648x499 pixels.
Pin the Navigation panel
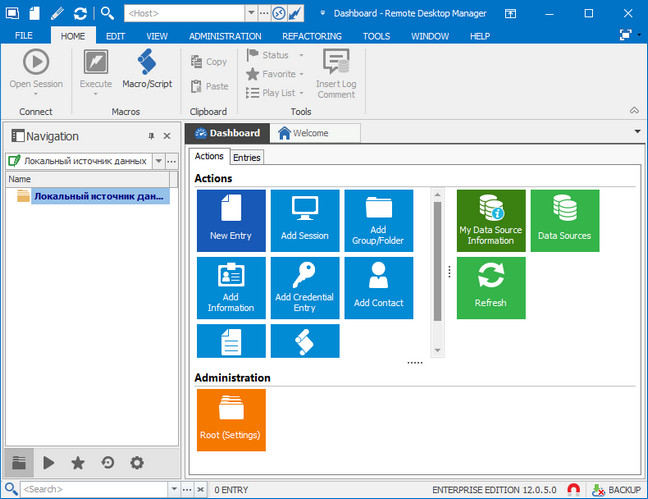coord(152,136)
